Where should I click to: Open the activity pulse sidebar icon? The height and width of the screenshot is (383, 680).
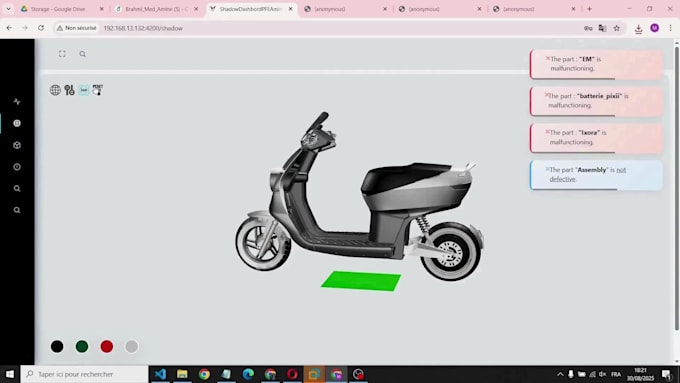17,101
